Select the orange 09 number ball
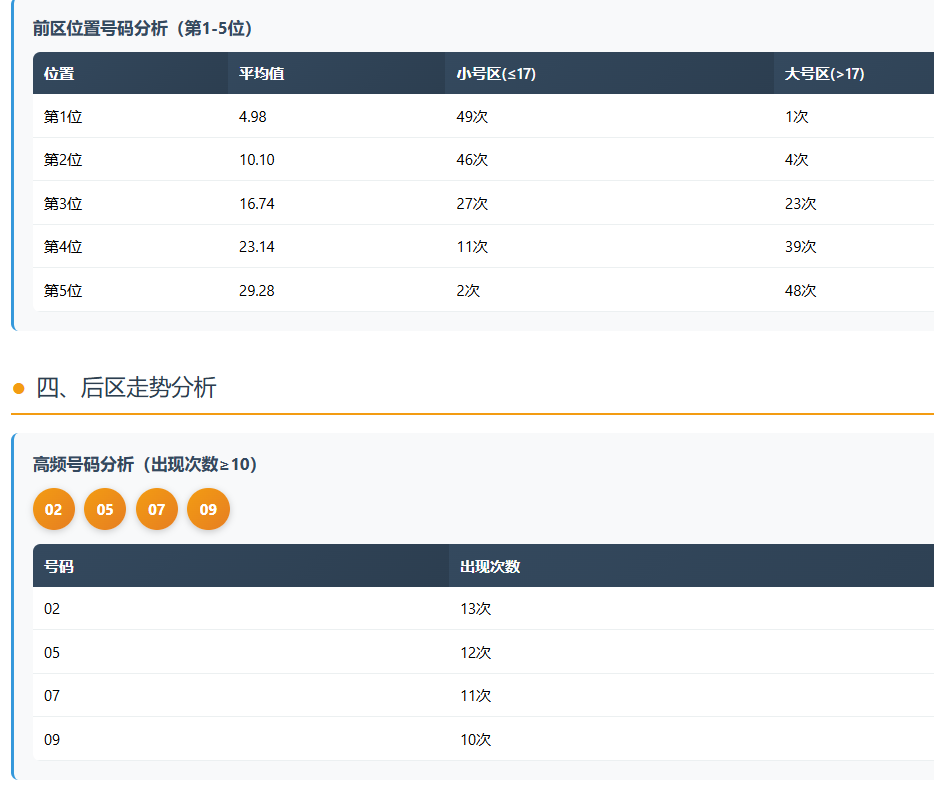The width and height of the screenshot is (934, 802). [208, 510]
